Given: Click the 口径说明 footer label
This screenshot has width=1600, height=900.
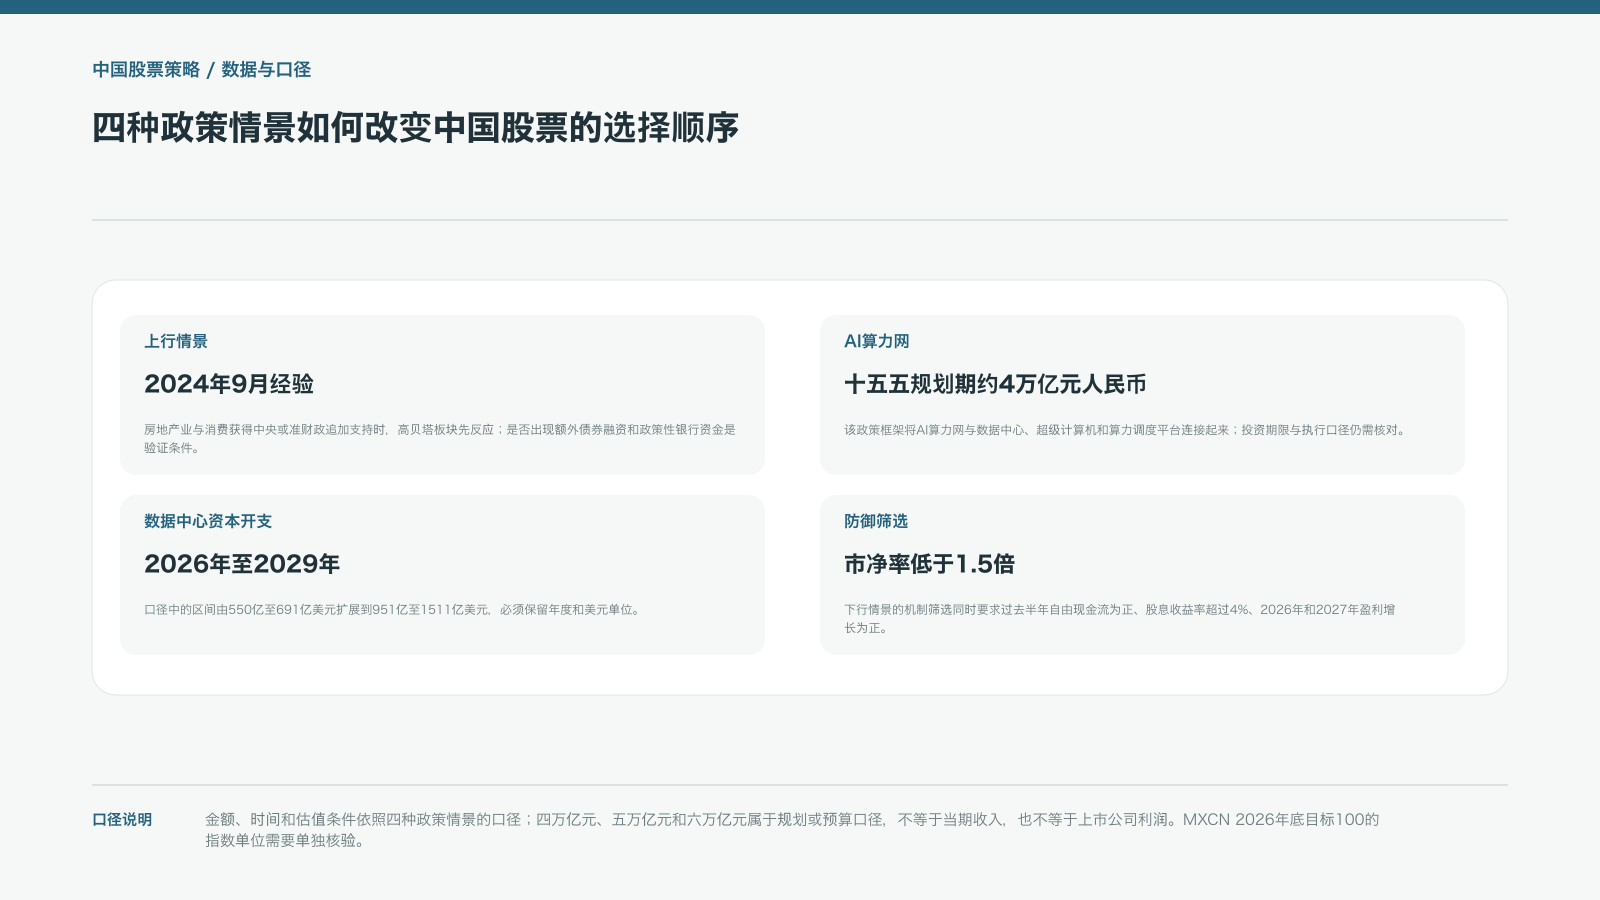Looking at the screenshot, I should point(122,820).
